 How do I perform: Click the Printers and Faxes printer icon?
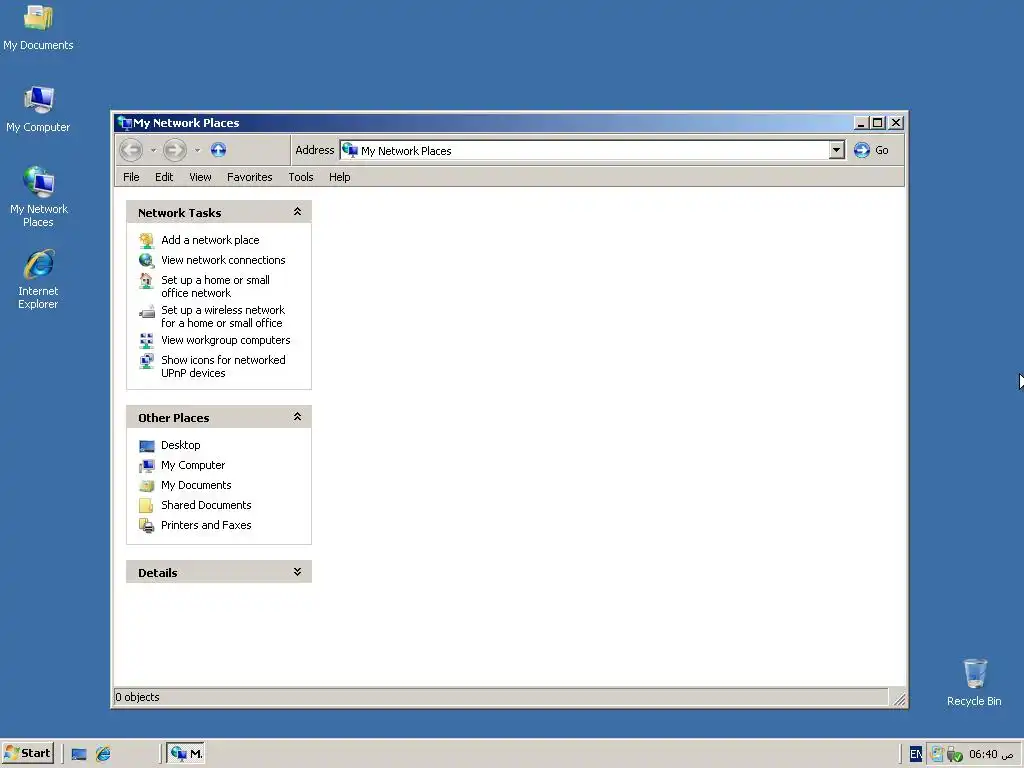(x=146, y=526)
